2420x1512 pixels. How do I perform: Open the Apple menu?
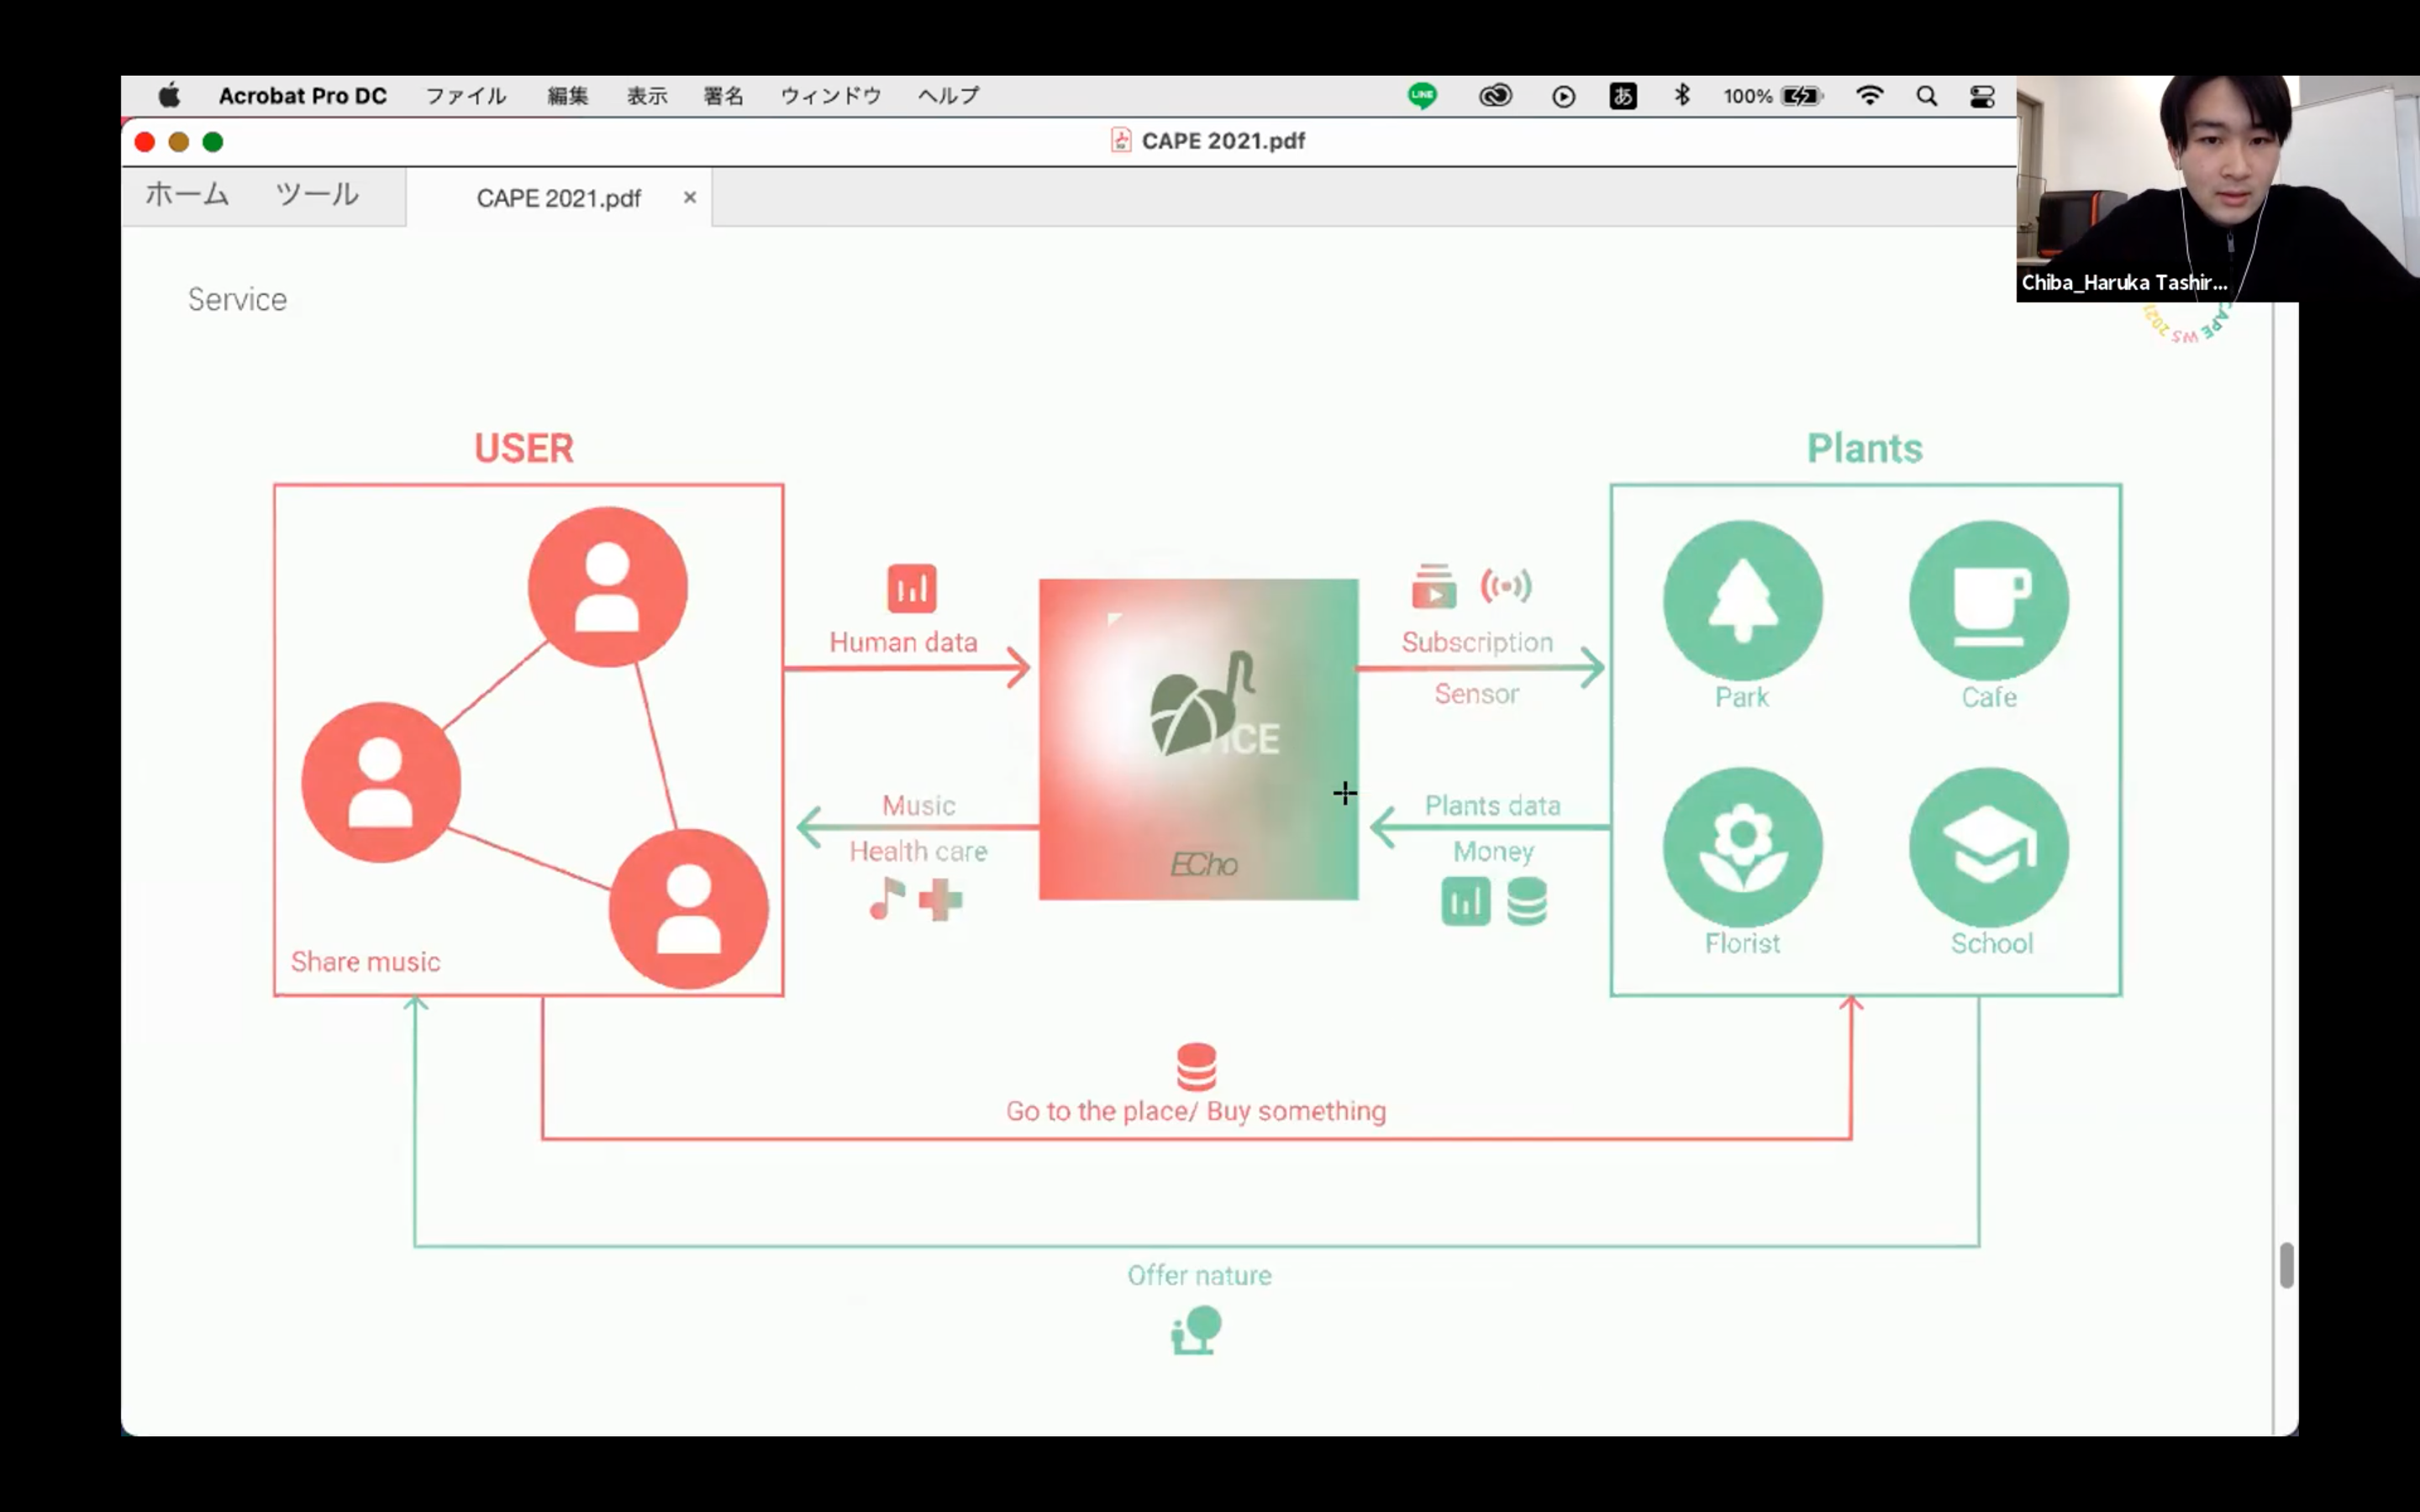coord(169,96)
